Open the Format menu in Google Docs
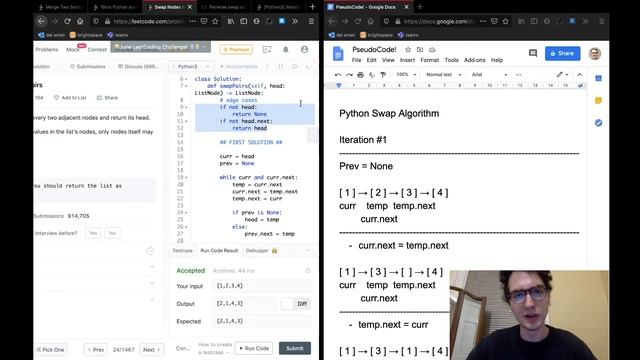This screenshot has height=360, width=640. 429,60
